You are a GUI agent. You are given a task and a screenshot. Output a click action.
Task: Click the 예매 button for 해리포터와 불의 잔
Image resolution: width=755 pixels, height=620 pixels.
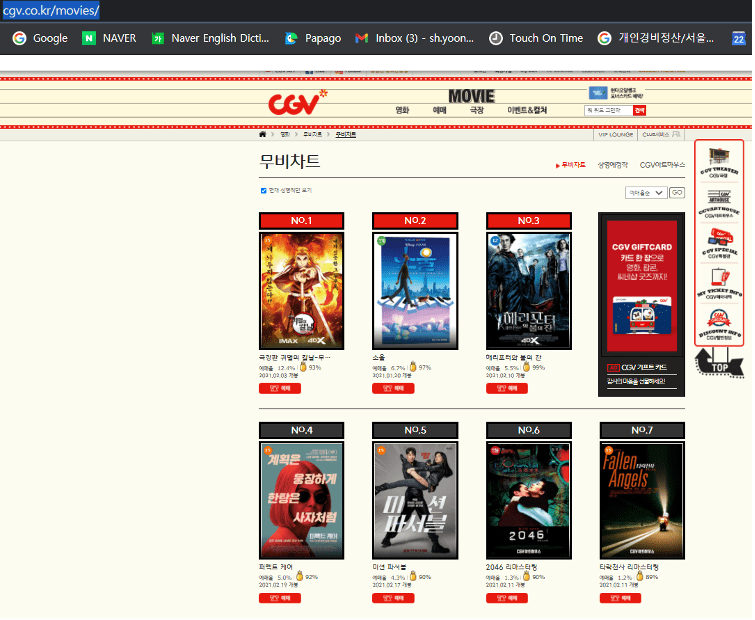[507, 388]
